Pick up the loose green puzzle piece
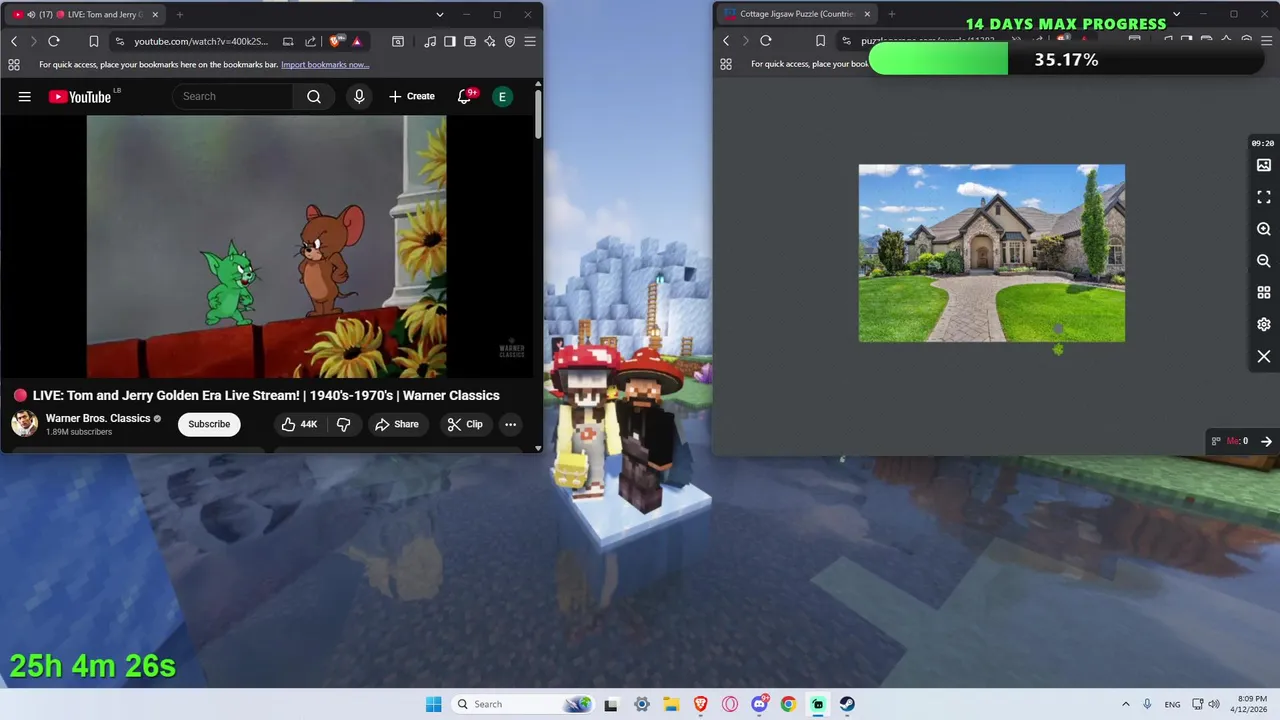This screenshot has height=720, width=1280. click(1058, 349)
